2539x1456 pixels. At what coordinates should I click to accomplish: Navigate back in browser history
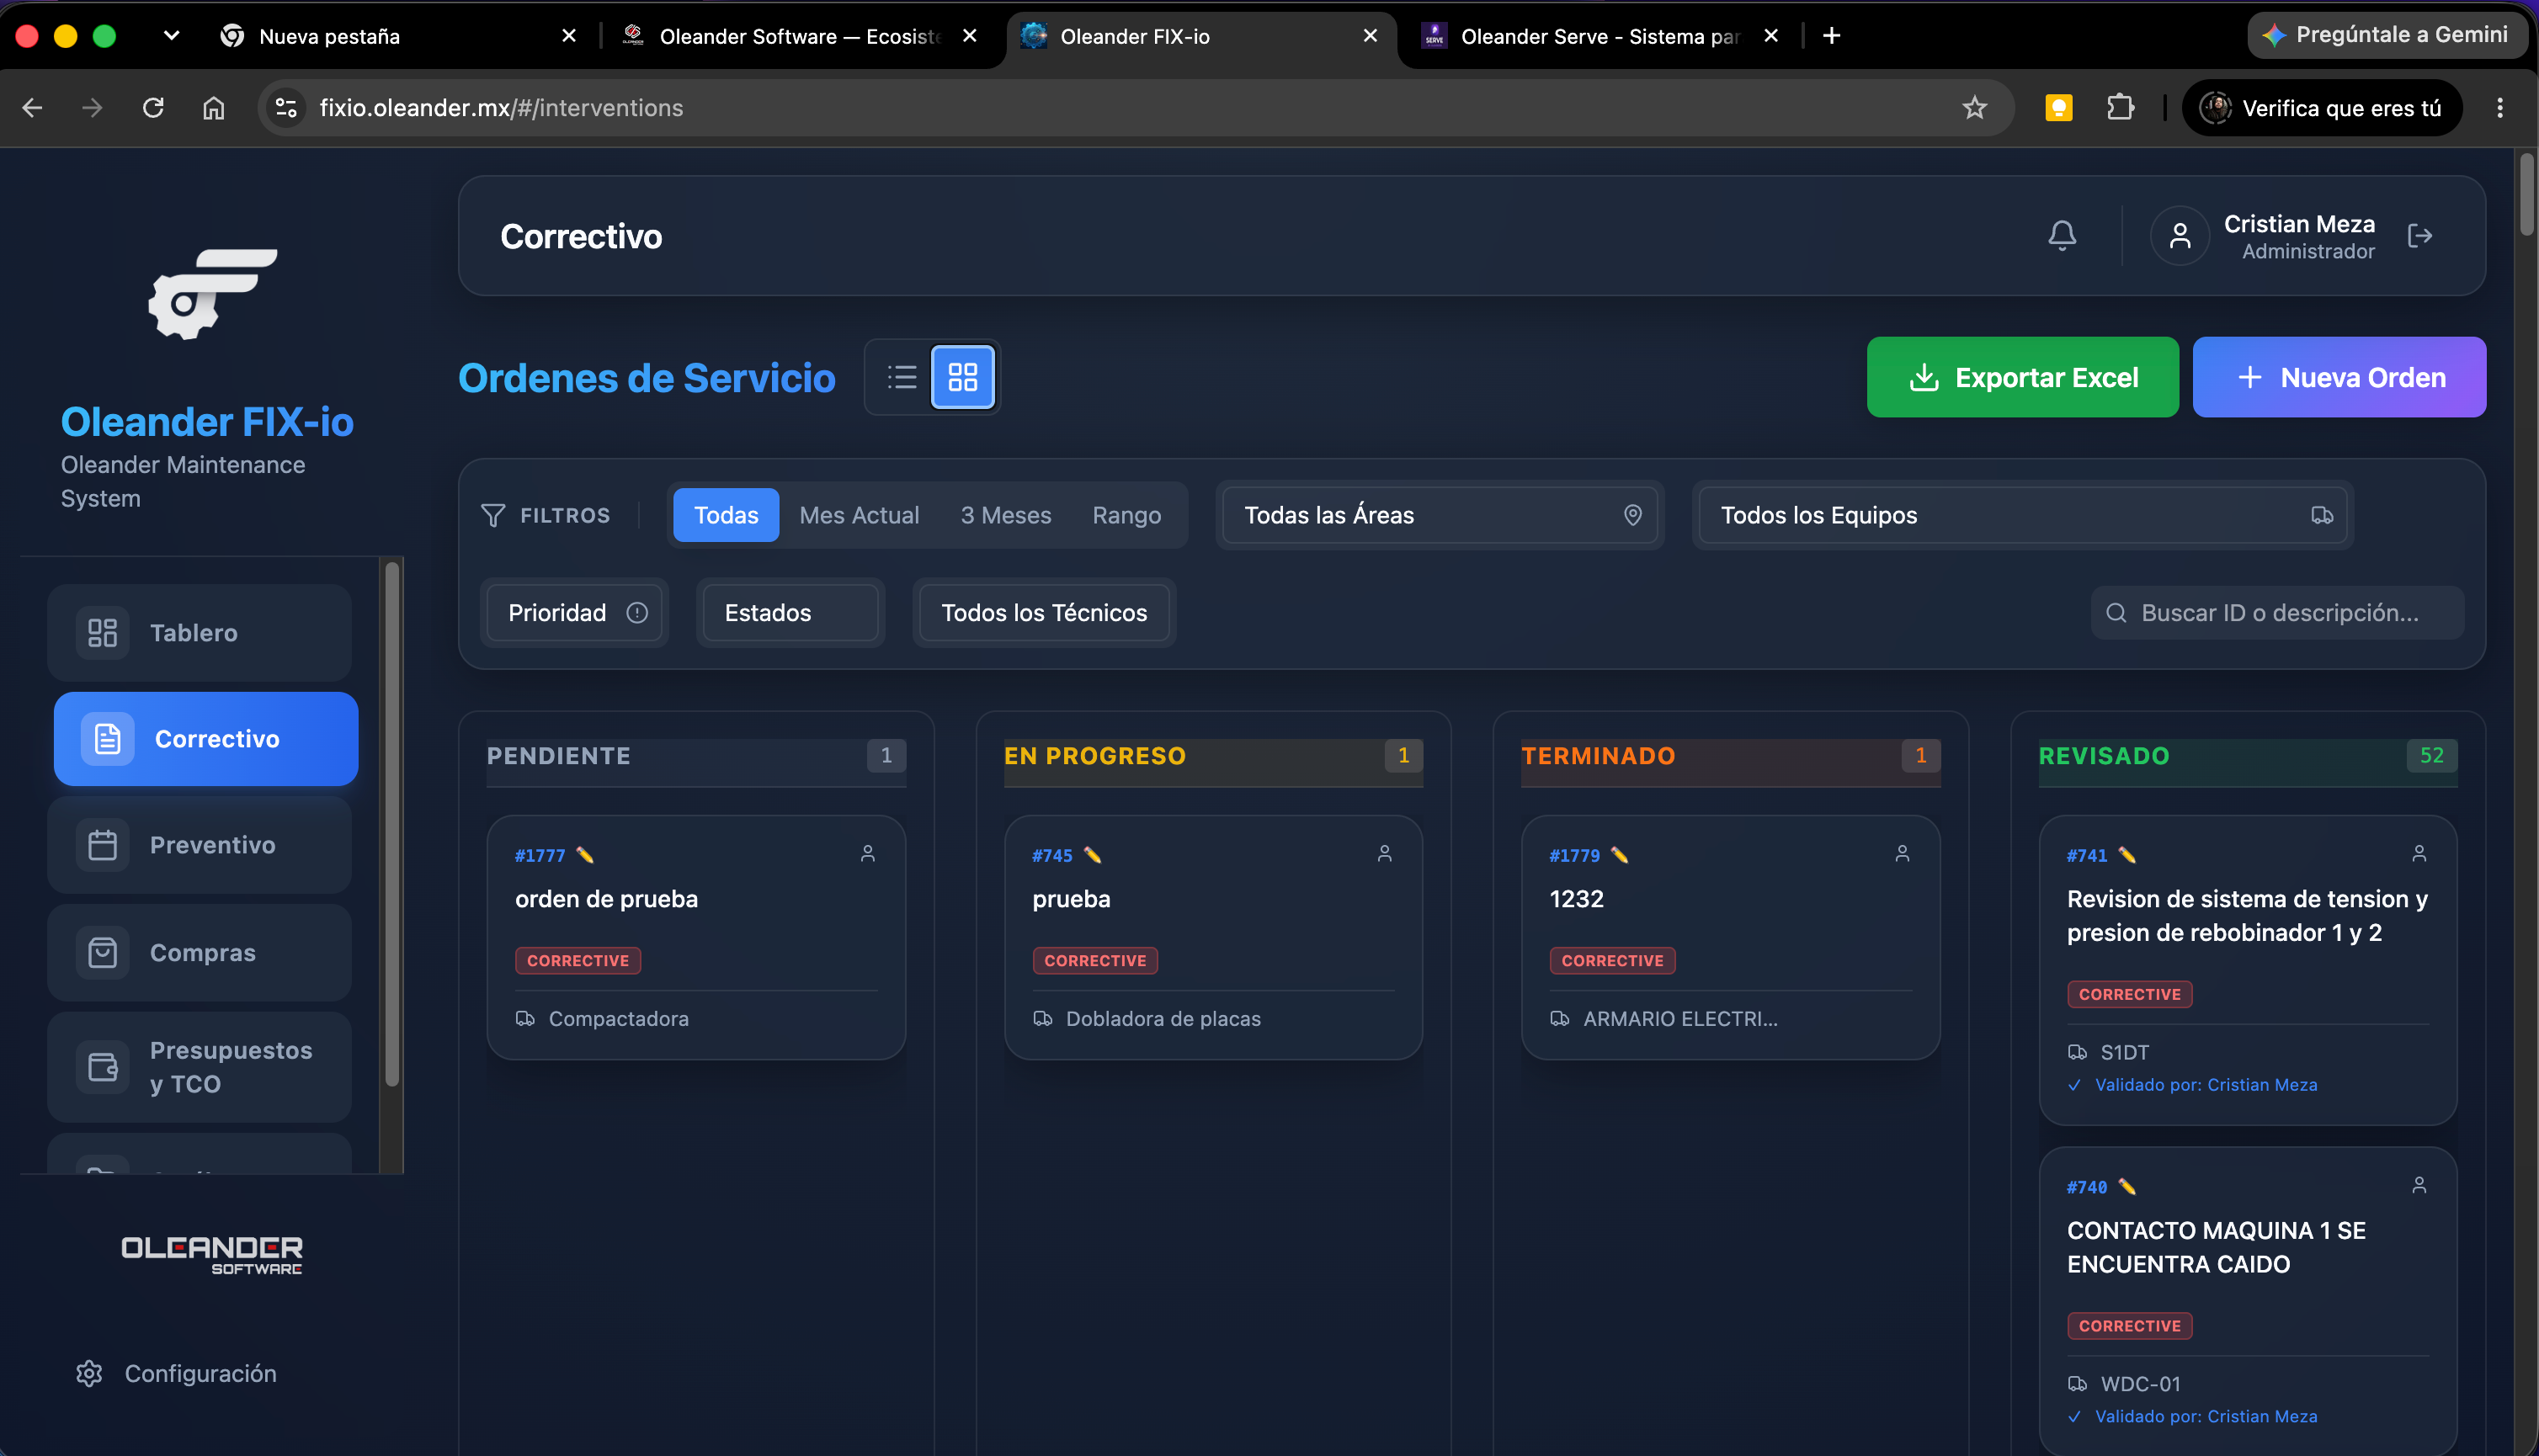point(32,108)
